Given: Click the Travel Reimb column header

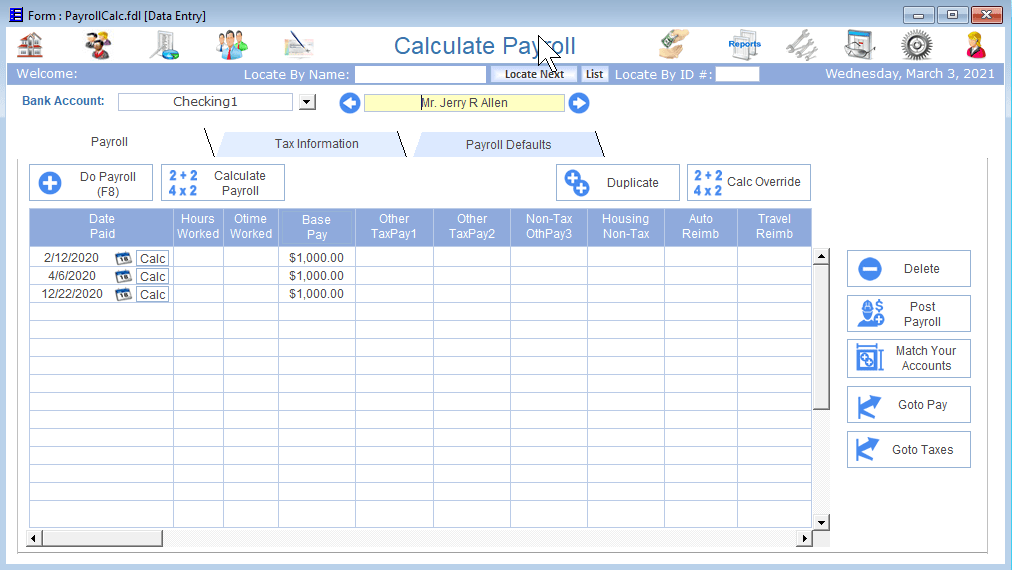Looking at the screenshot, I should pos(774,227).
